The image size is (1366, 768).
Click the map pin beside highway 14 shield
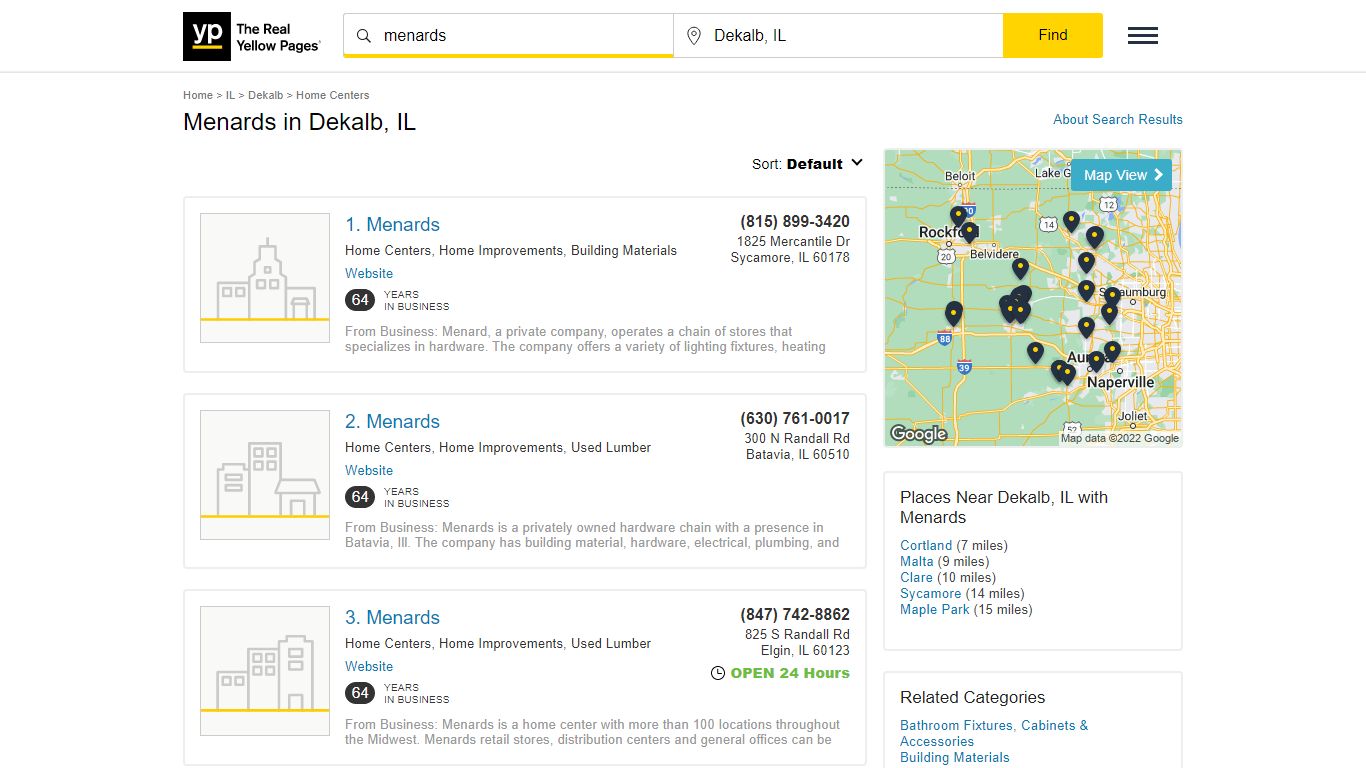pyautogui.click(x=1071, y=222)
